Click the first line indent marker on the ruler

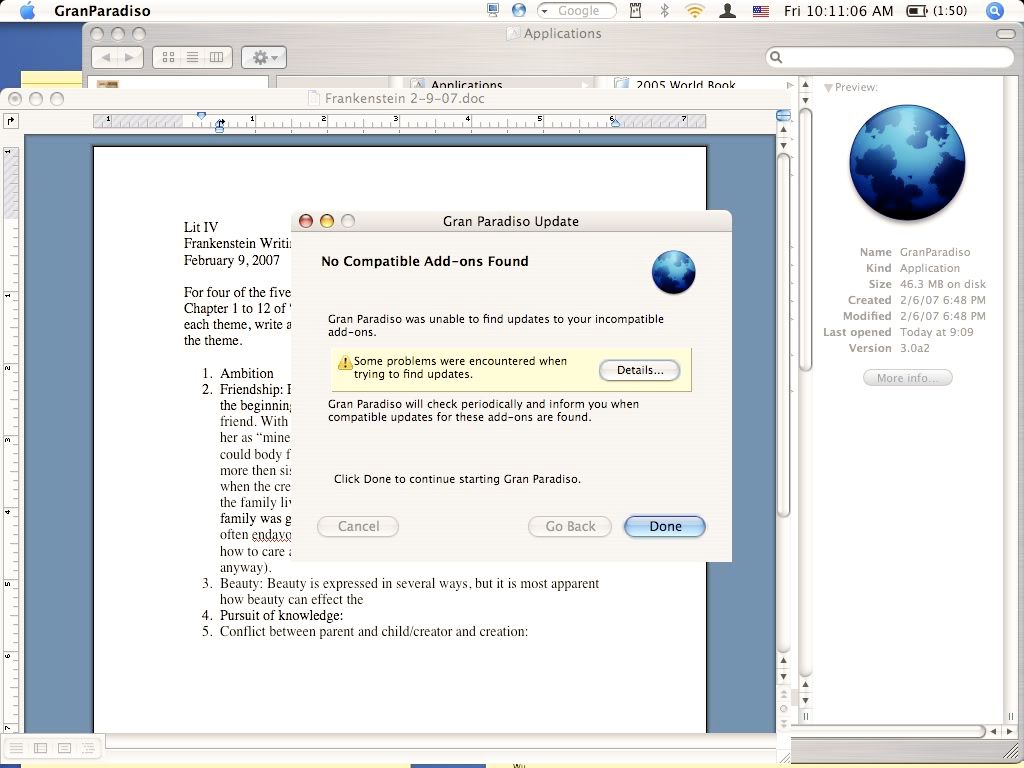201,116
